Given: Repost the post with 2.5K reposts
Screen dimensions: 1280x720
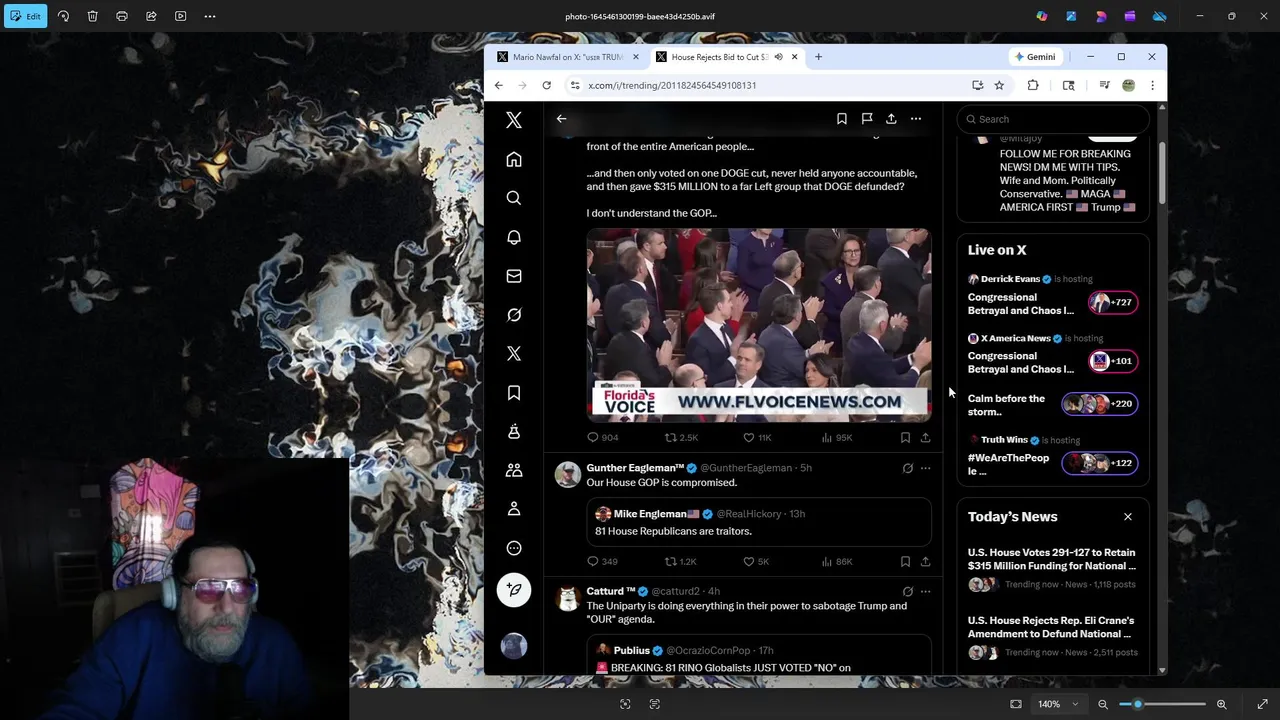Looking at the screenshot, I should click(682, 437).
